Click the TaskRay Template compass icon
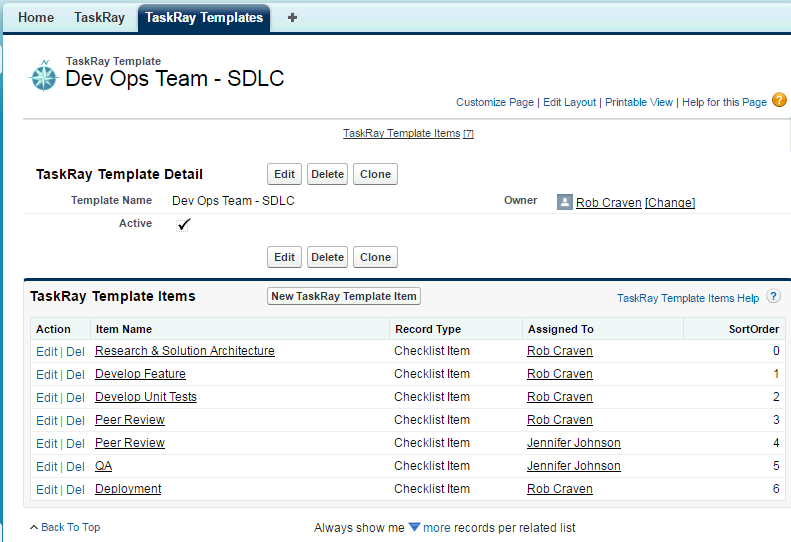This screenshot has height=542, width=791. pyautogui.click(x=44, y=76)
